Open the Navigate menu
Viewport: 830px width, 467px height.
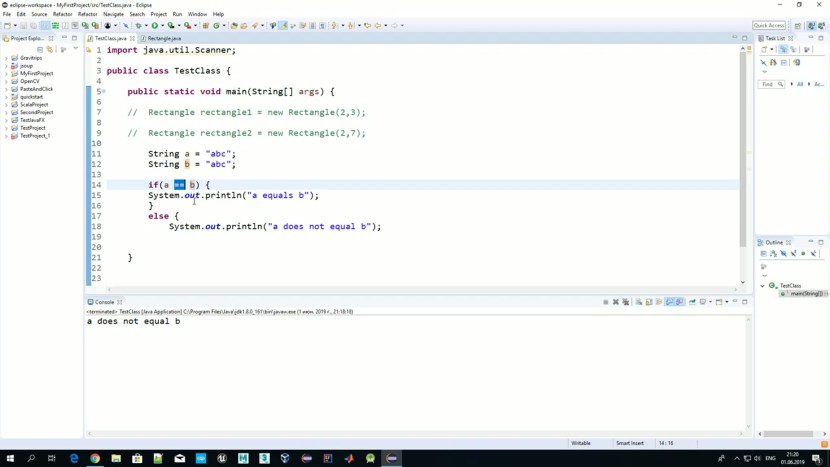(113, 14)
